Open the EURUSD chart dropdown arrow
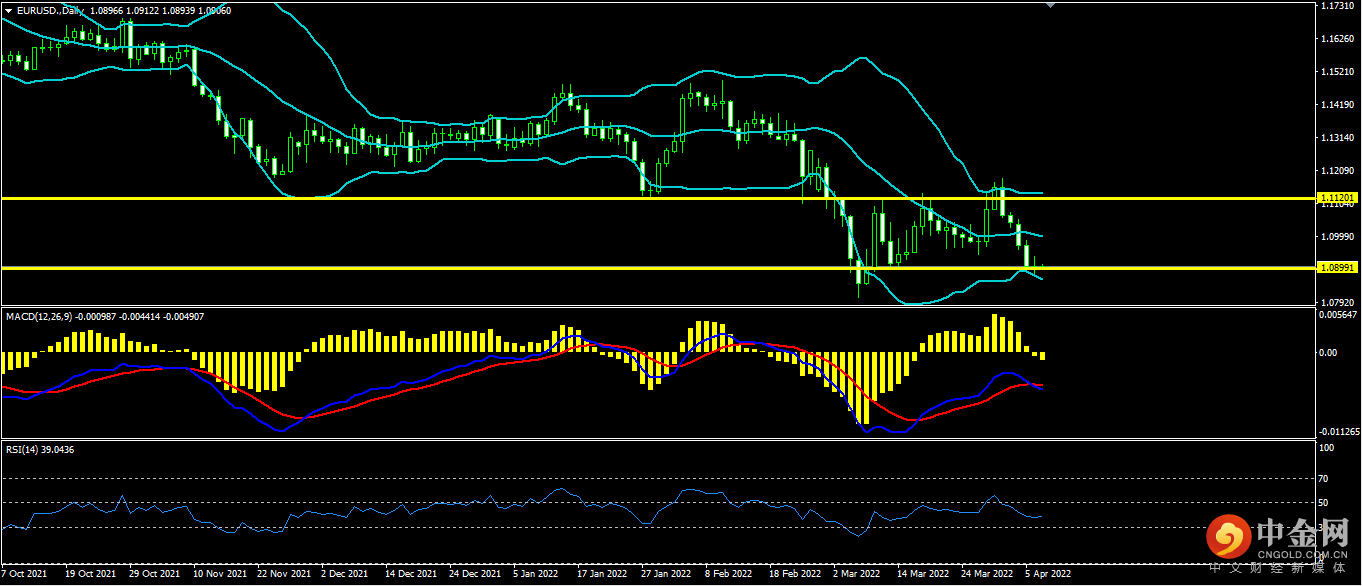 8,10
